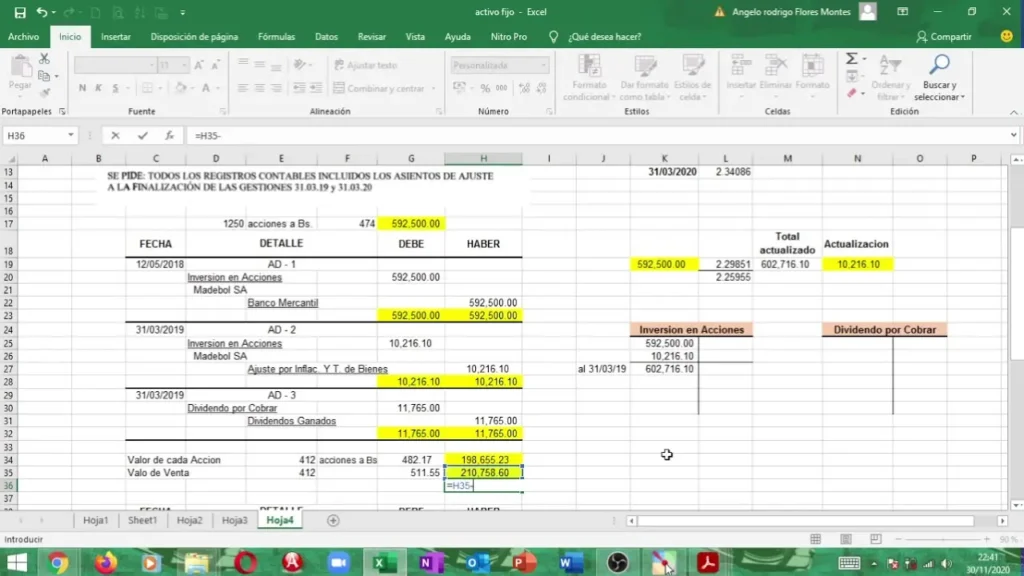Expand the formula bar chevron
The height and width of the screenshot is (576, 1024).
[x=1013, y=135]
